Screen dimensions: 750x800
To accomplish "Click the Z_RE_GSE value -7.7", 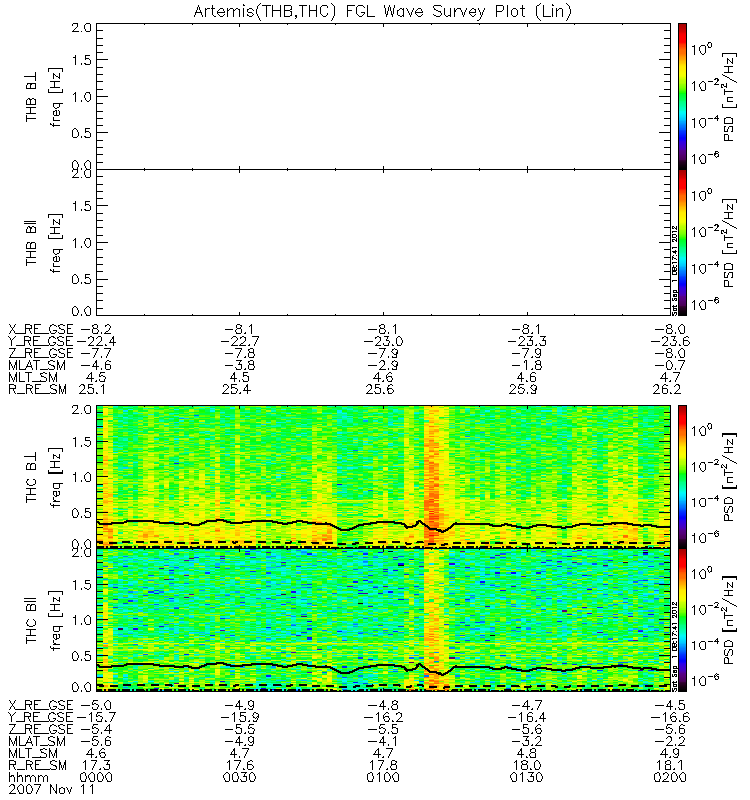I will tap(95, 354).
